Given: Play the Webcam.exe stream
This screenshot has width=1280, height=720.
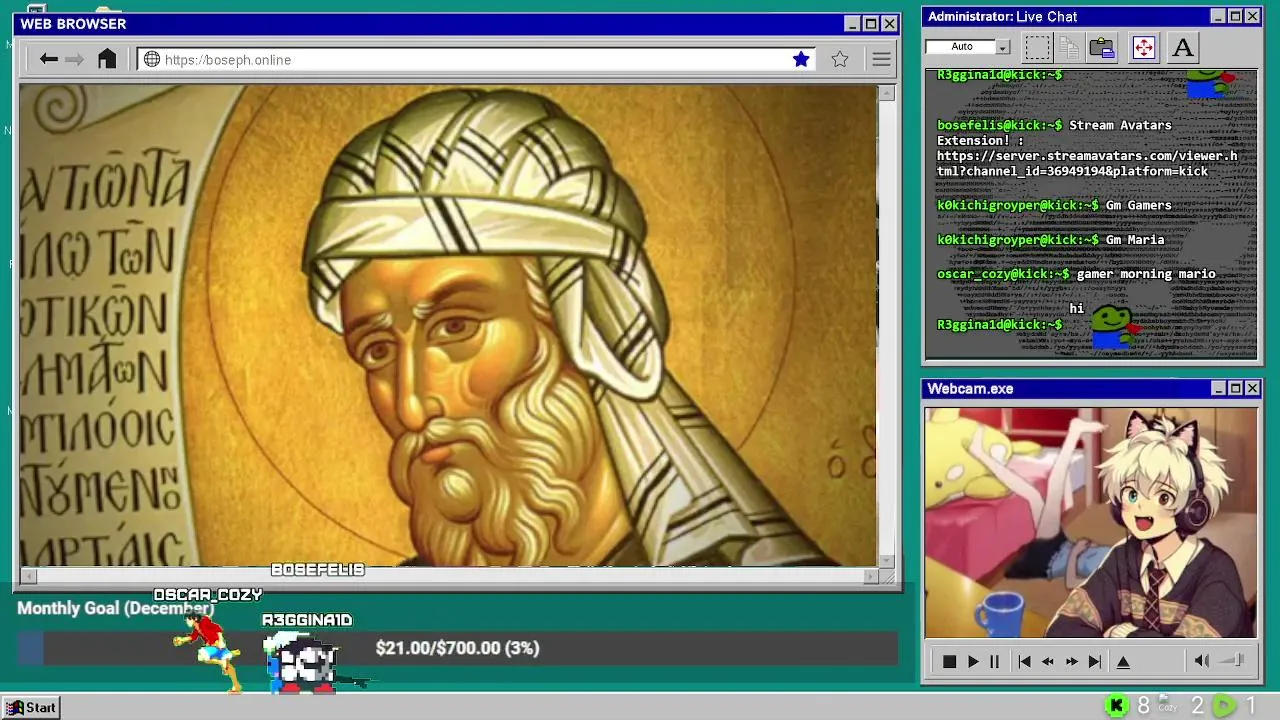Looking at the screenshot, I should [x=973, y=661].
